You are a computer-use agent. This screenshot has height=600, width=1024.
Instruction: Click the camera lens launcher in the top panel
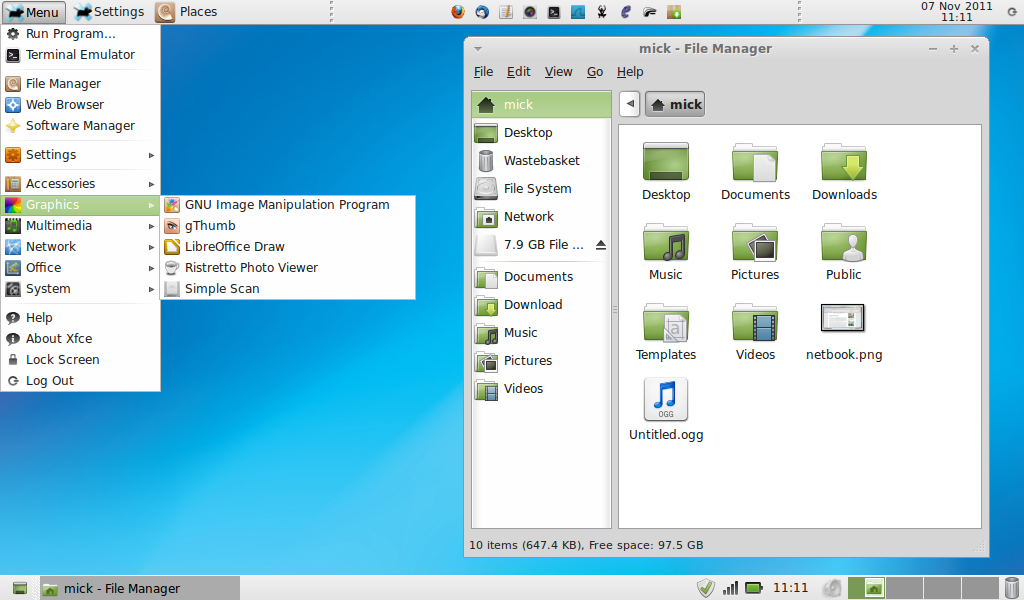point(530,12)
